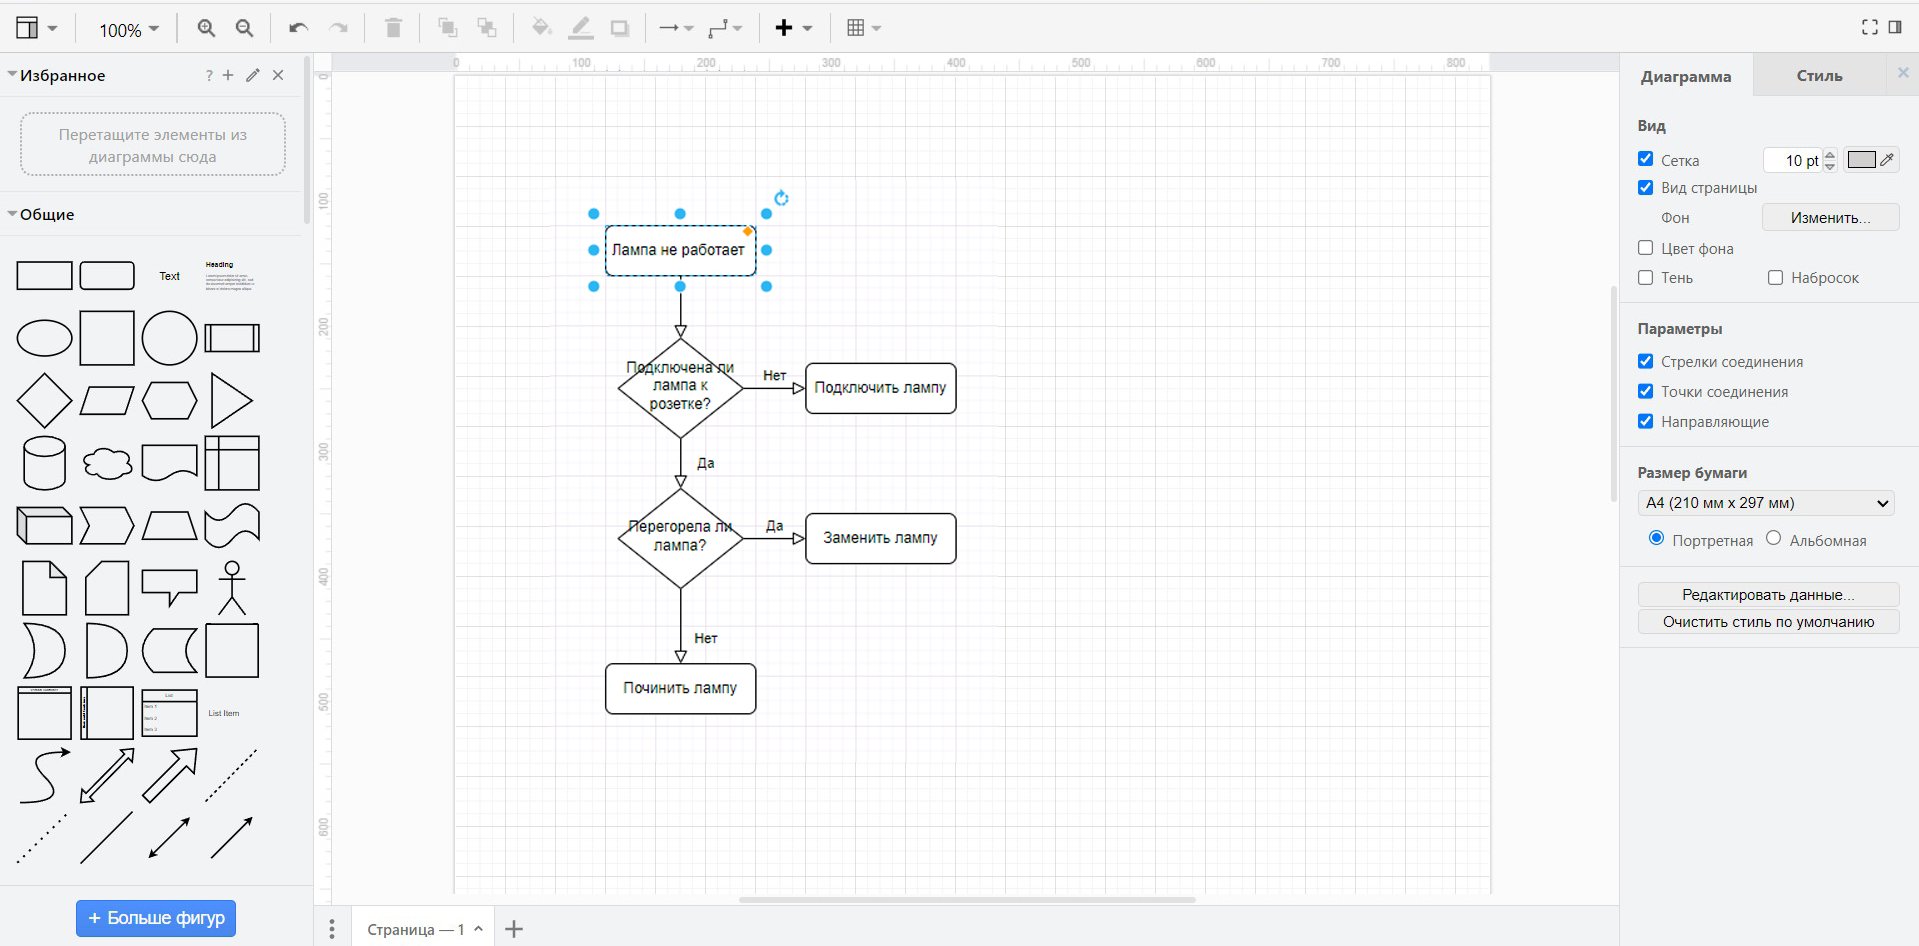
Task: Toggle the Сетка checkbox
Action: click(1645, 159)
